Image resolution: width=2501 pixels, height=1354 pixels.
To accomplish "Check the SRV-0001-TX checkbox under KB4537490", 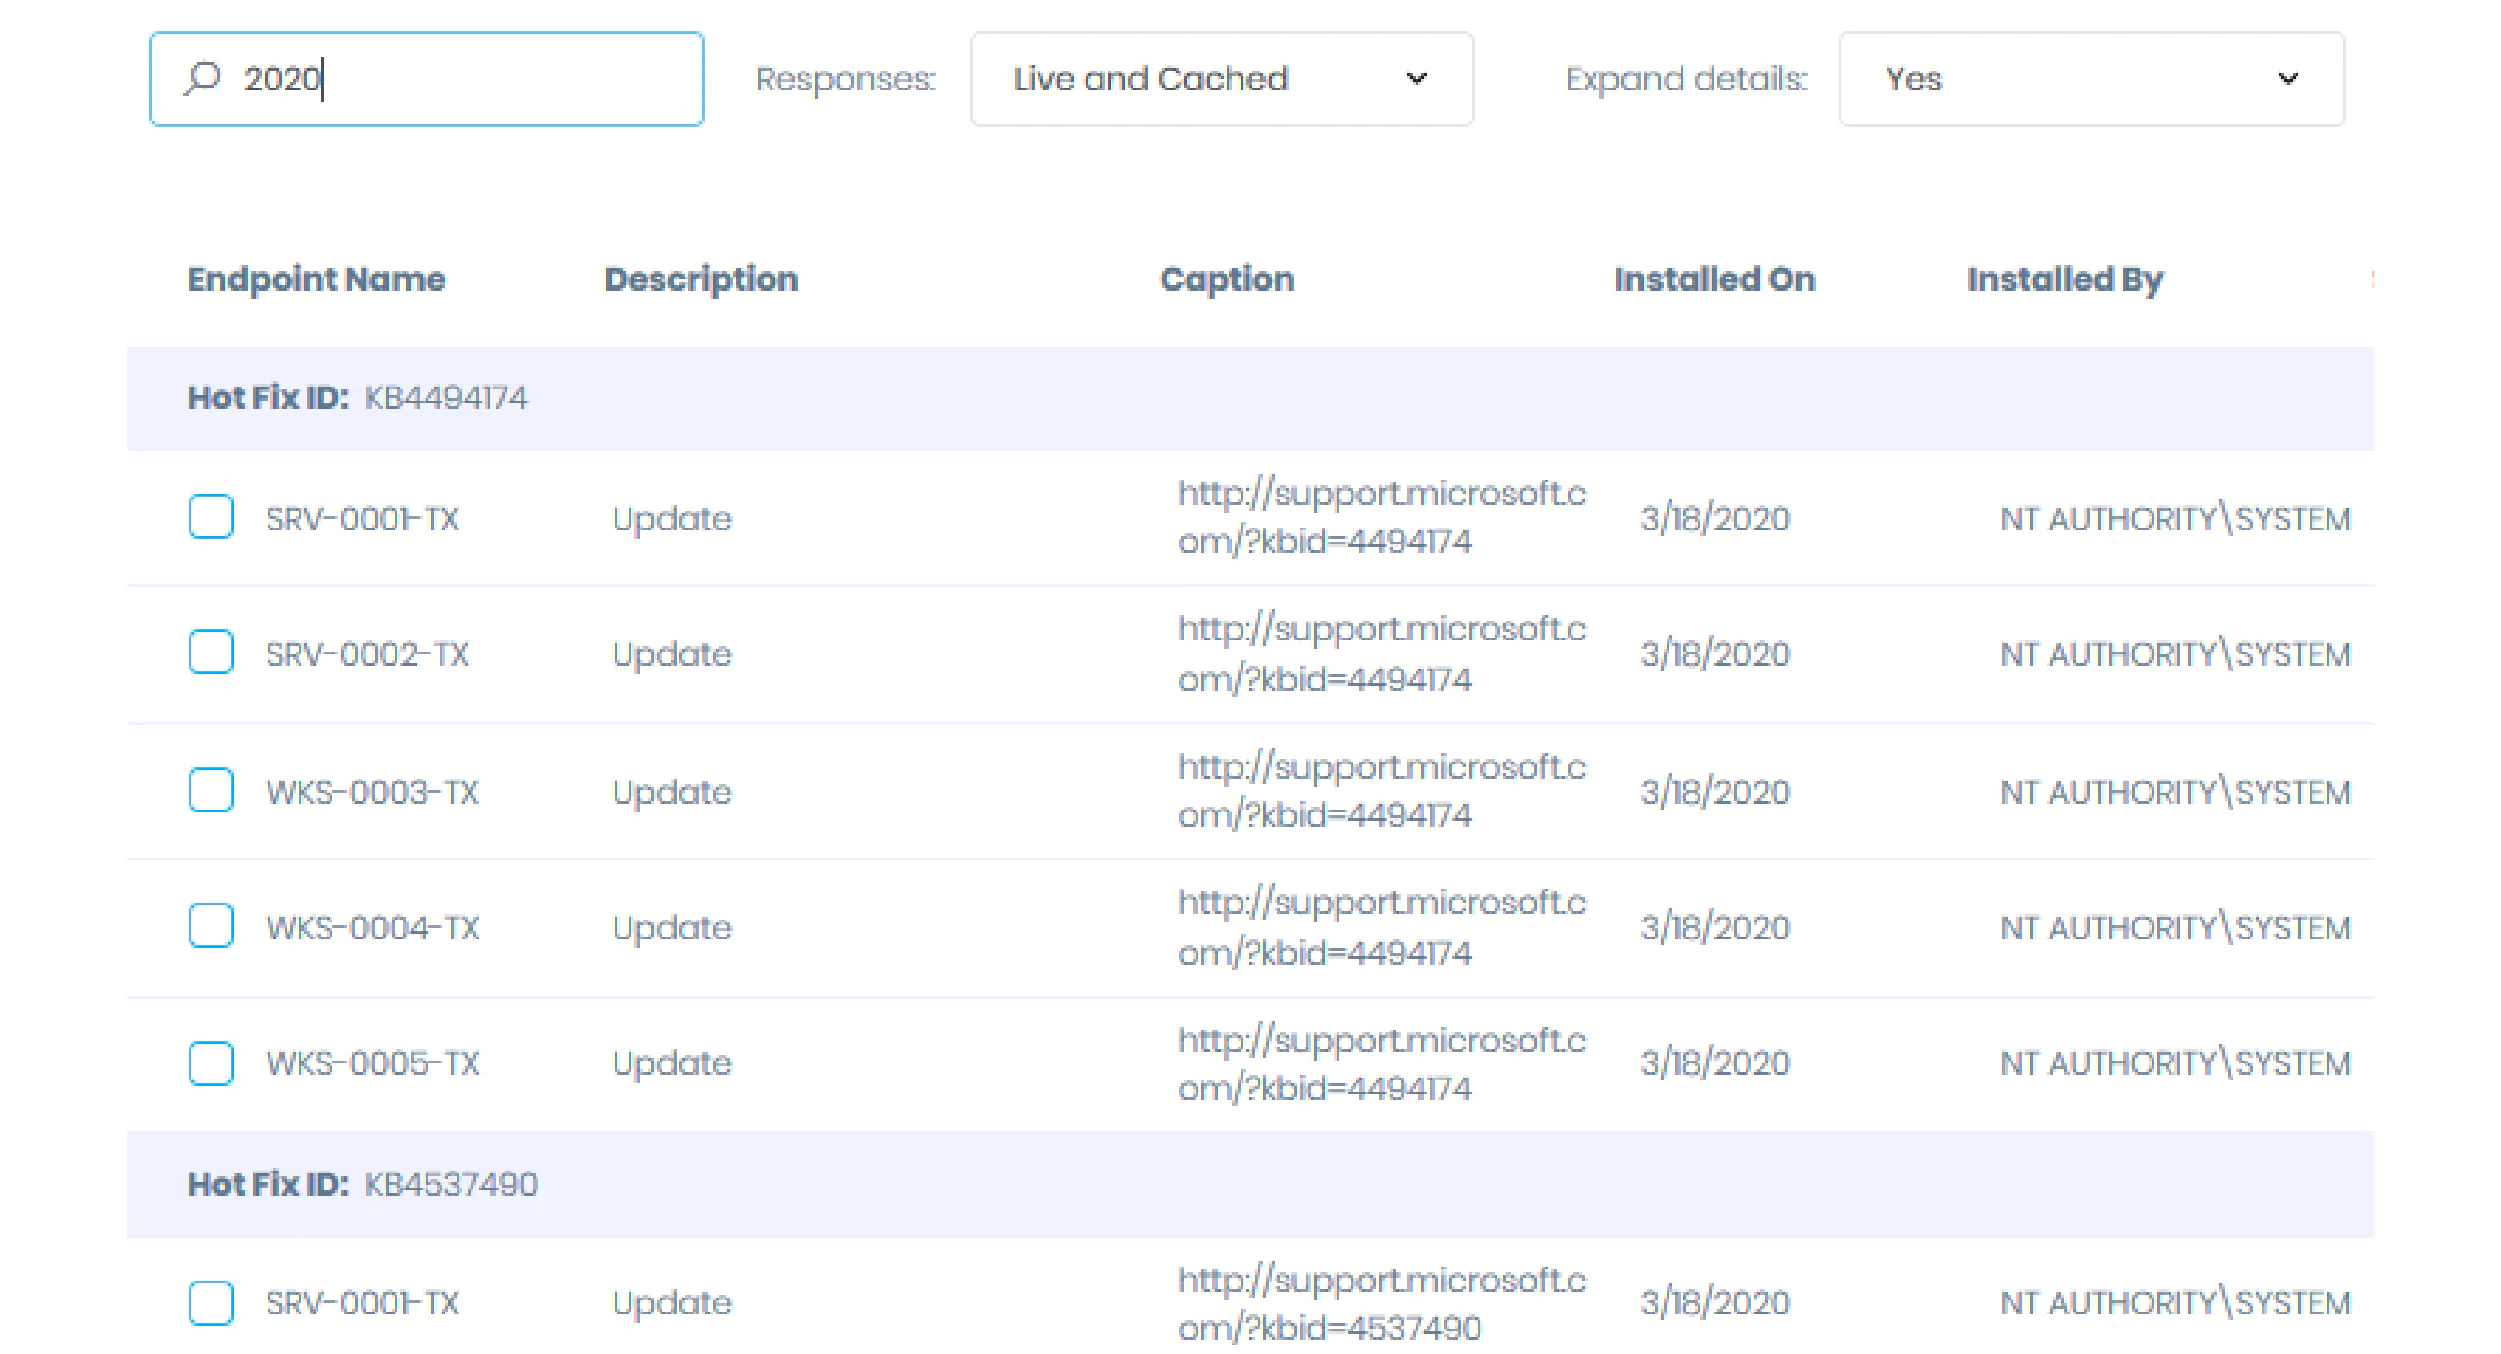I will tap(210, 1302).
